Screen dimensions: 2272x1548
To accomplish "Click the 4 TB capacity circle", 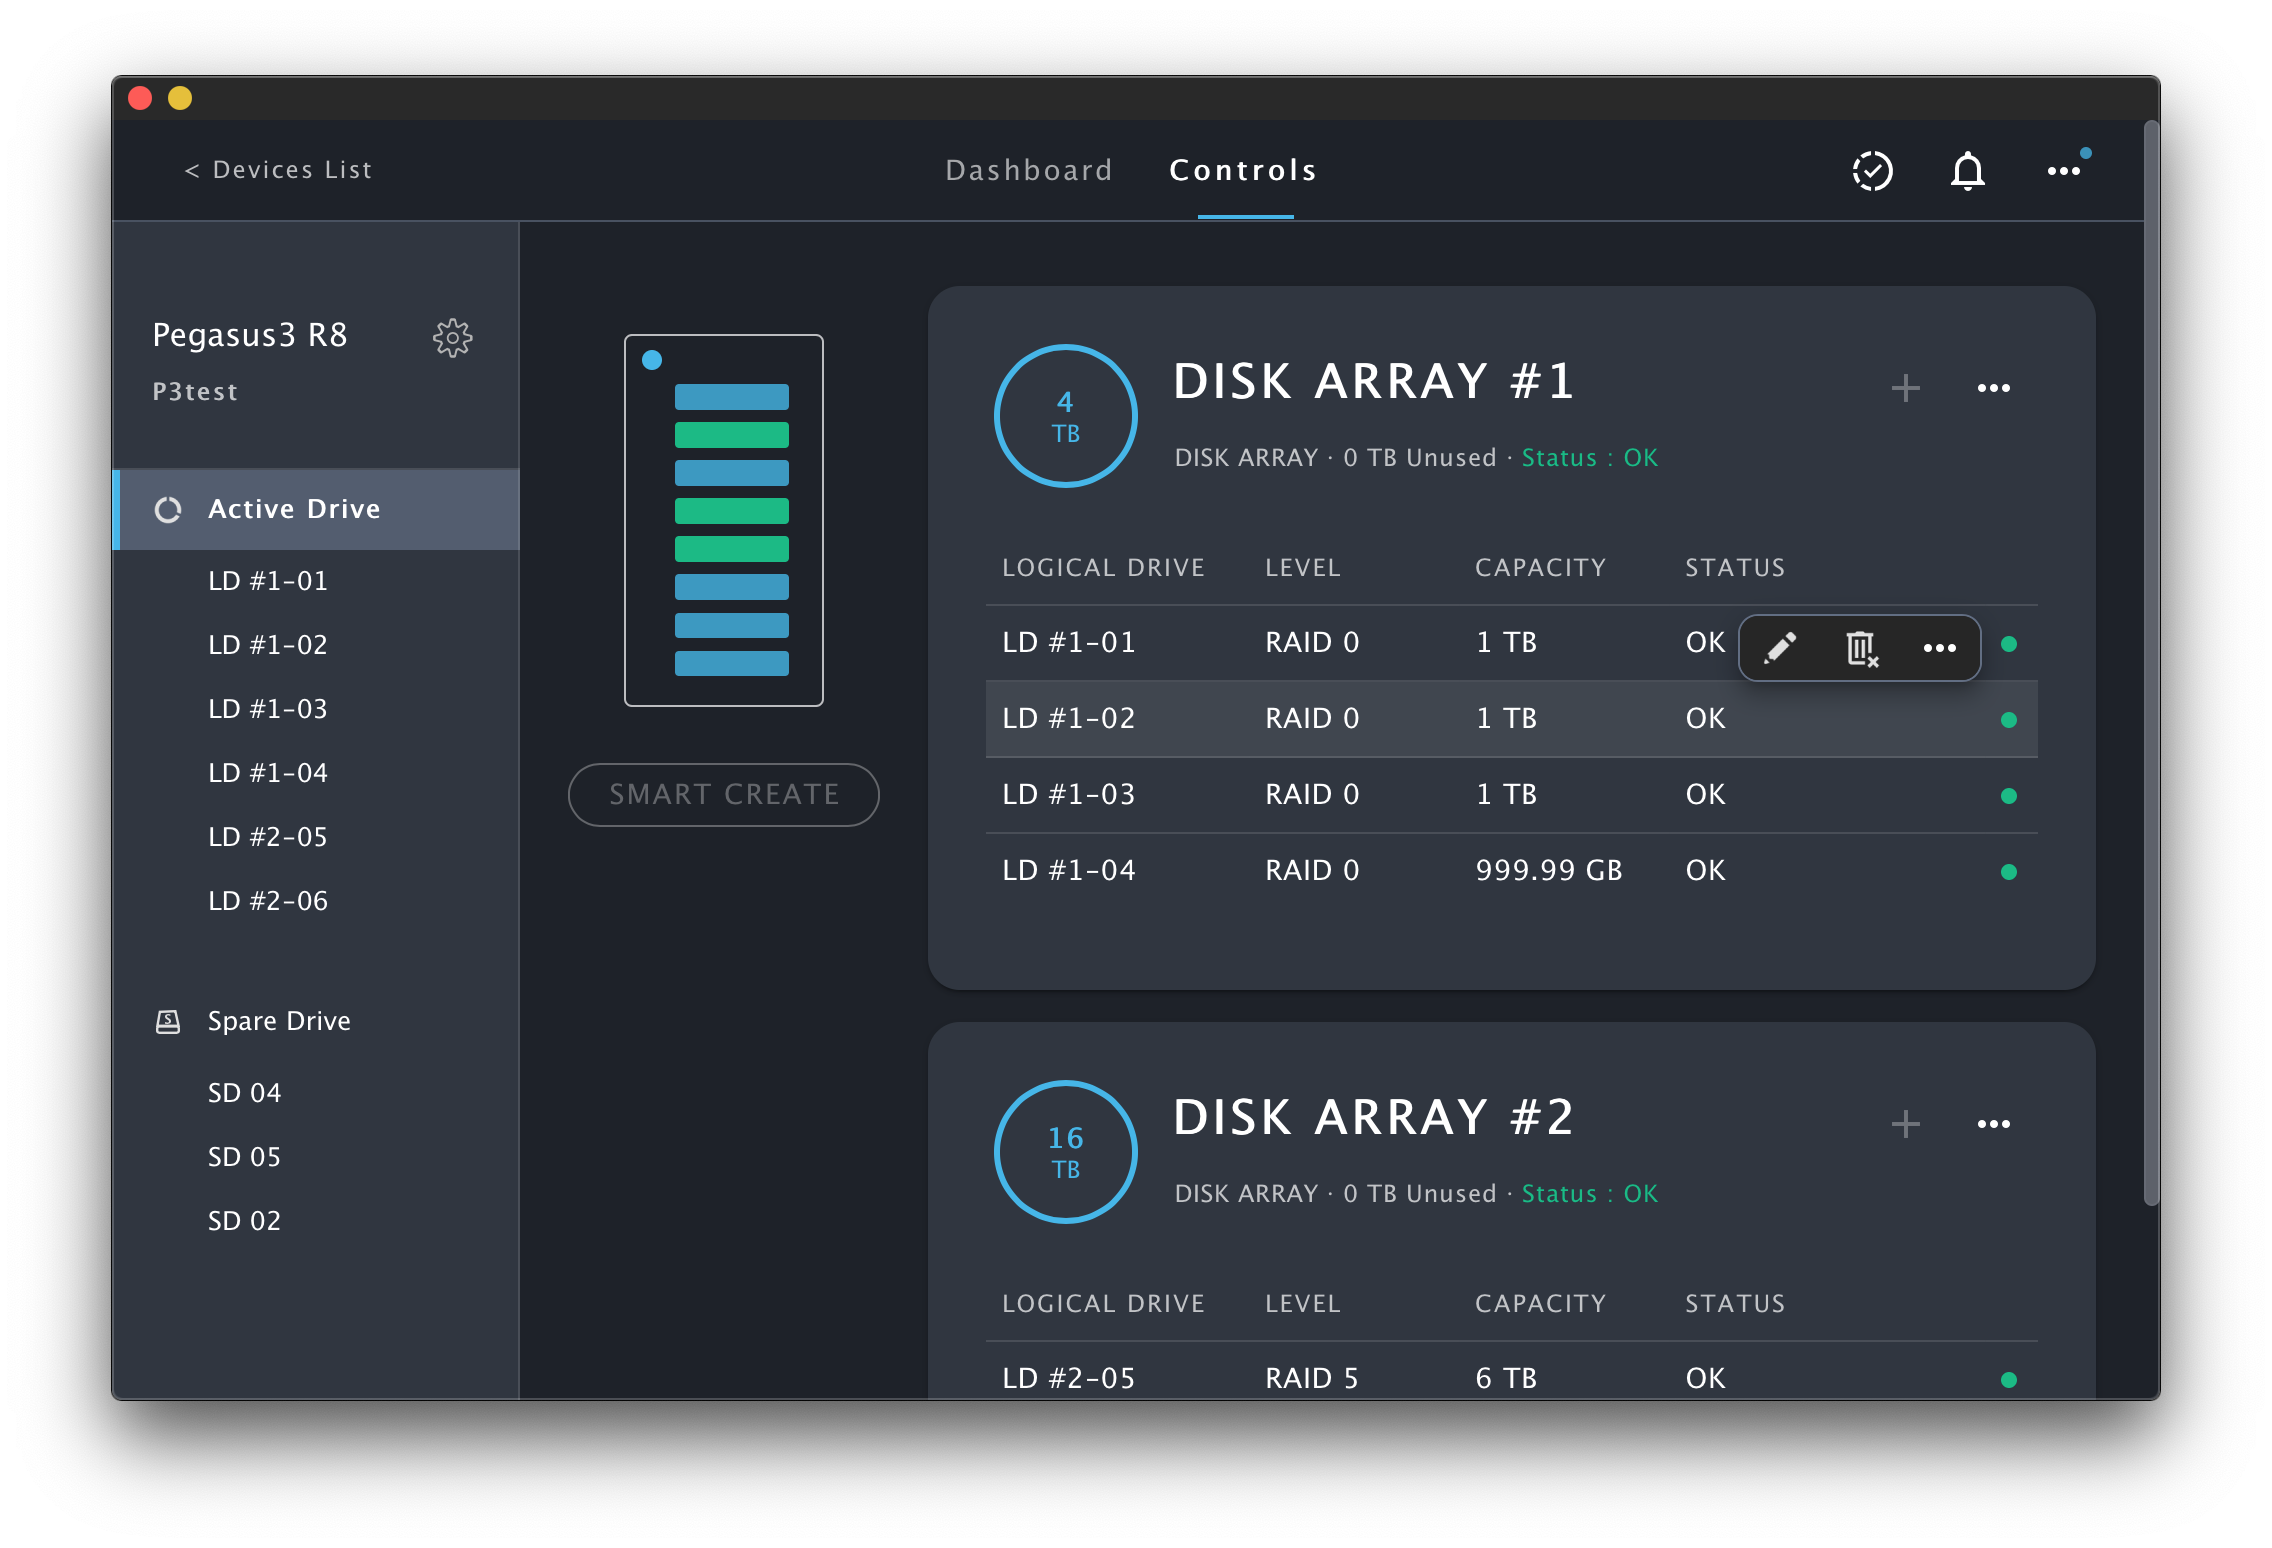I will tap(1065, 416).
